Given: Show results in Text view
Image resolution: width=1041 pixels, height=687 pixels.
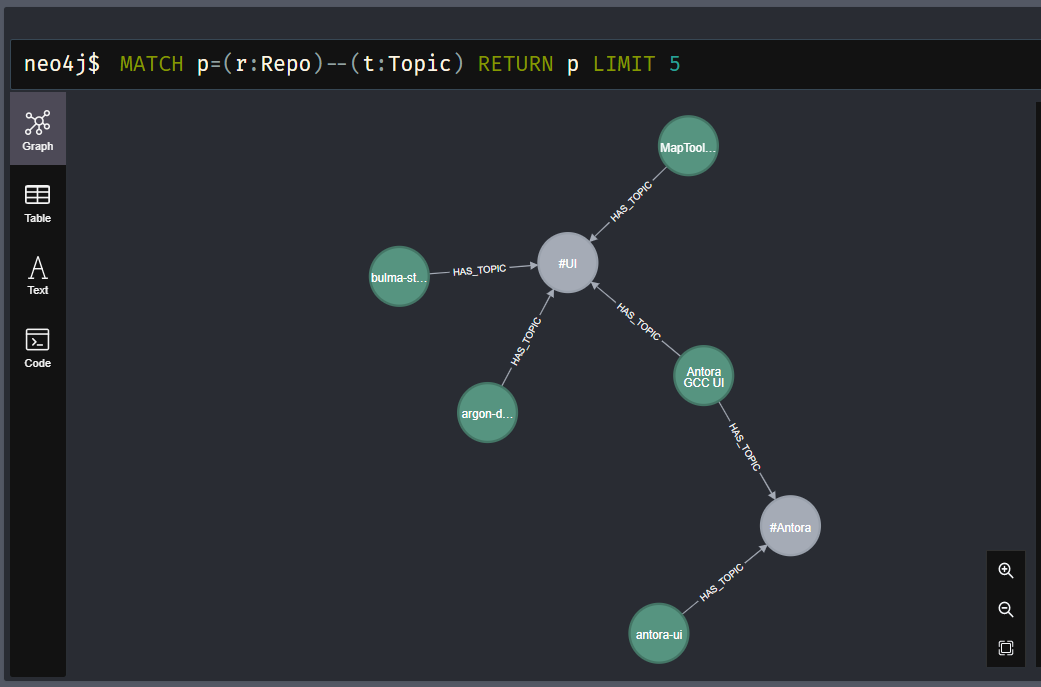Looking at the screenshot, I should point(38,275).
